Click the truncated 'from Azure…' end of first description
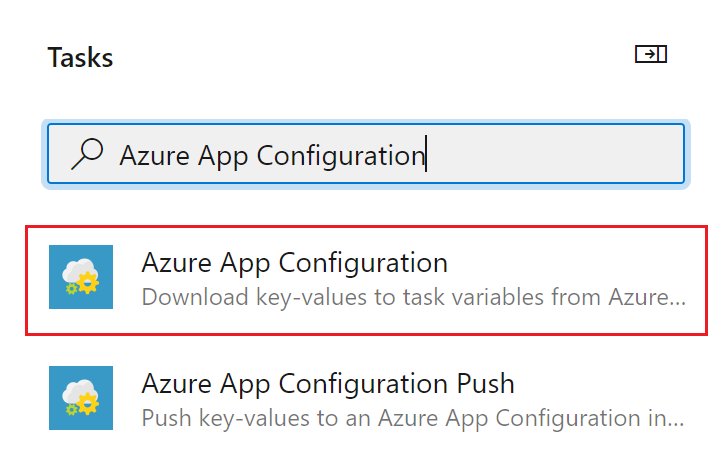727x473 pixels. (x=647, y=297)
